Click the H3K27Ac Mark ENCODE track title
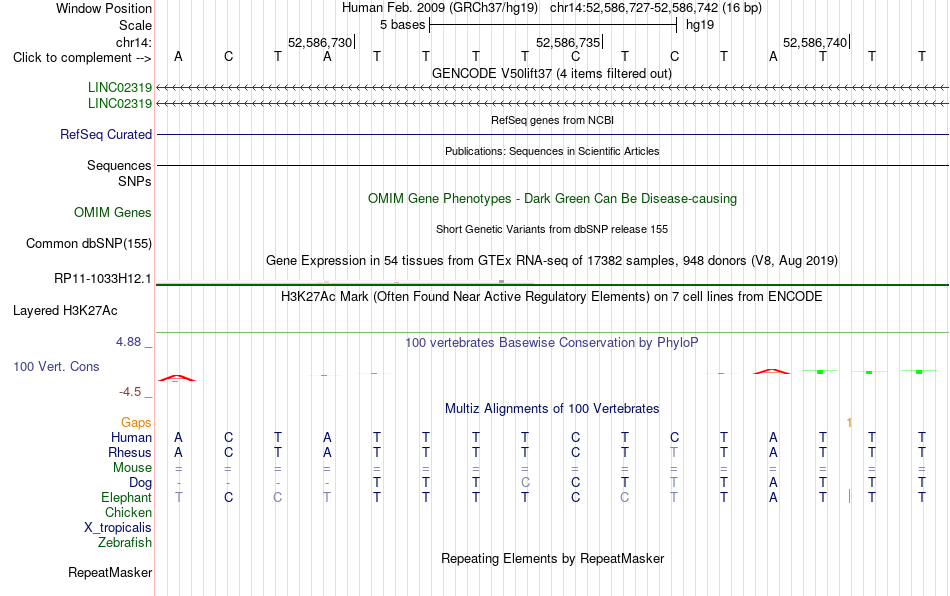This screenshot has width=950, height=596. click(552, 296)
